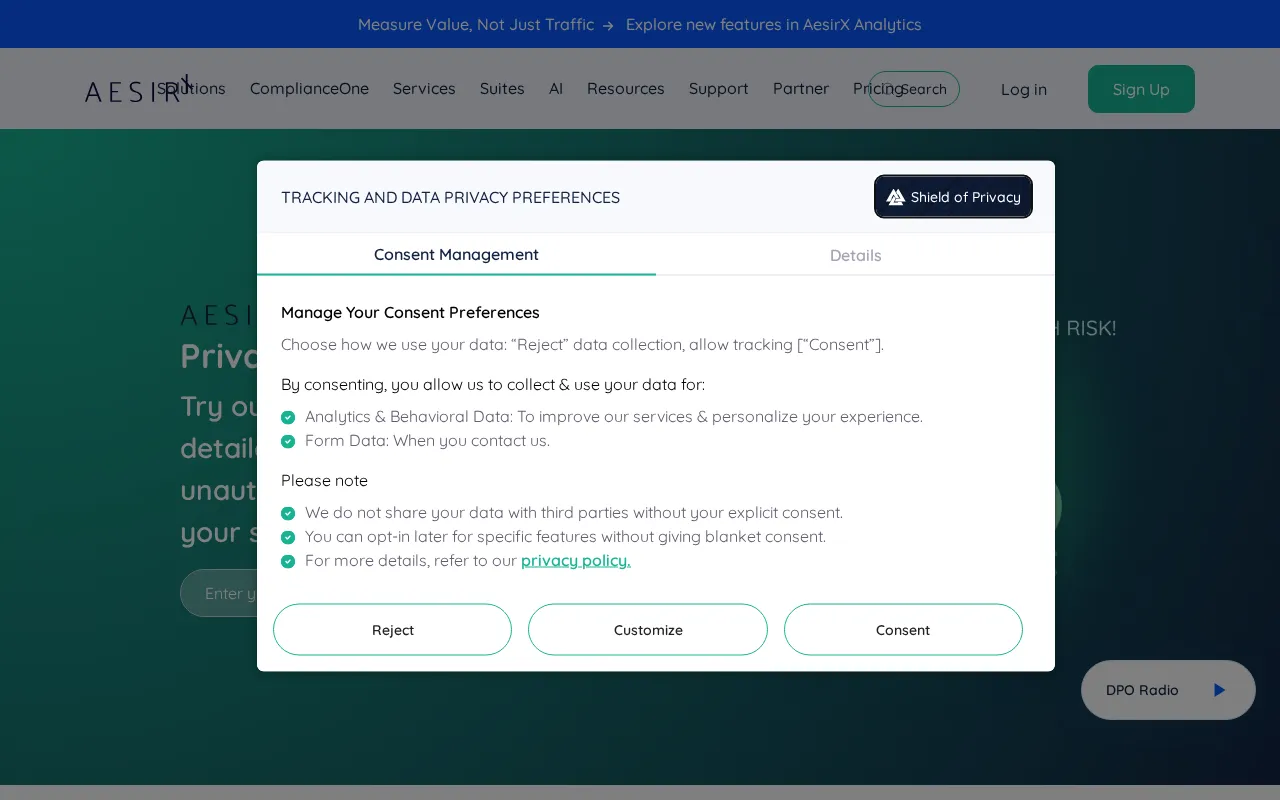Click the Analytics & Behavioral Data check icon
This screenshot has width=1280, height=800.
[x=288, y=417]
